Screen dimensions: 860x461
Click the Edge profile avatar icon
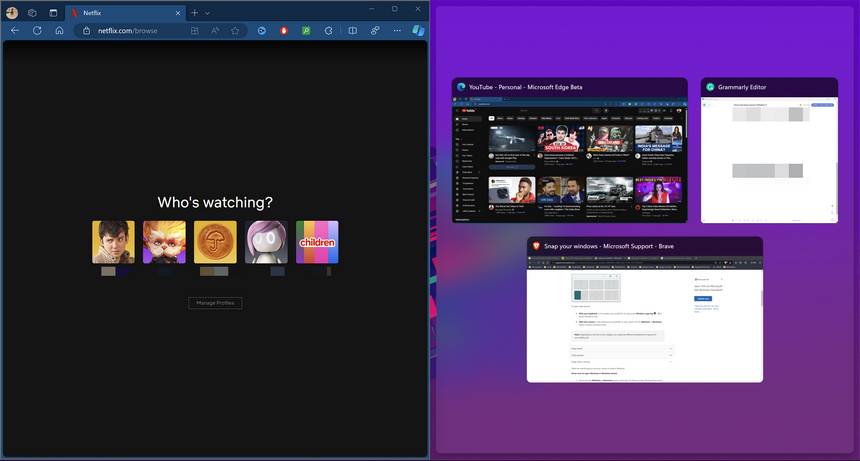(x=11, y=12)
